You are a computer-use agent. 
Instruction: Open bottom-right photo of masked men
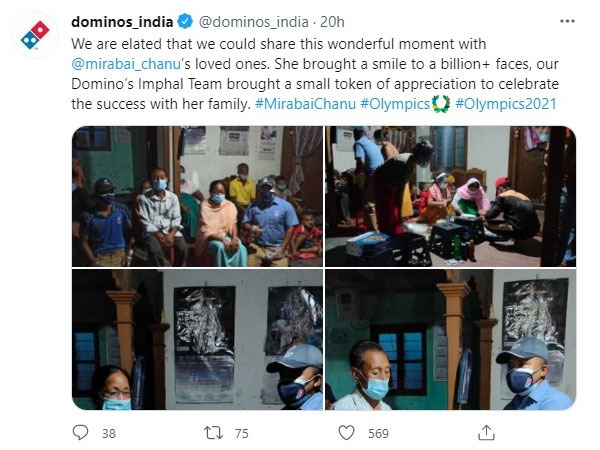(x=450, y=339)
